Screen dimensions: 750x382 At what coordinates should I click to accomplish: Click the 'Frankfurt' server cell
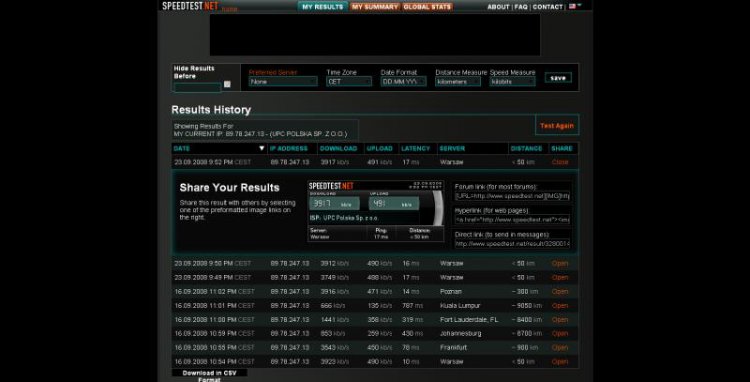453,348
